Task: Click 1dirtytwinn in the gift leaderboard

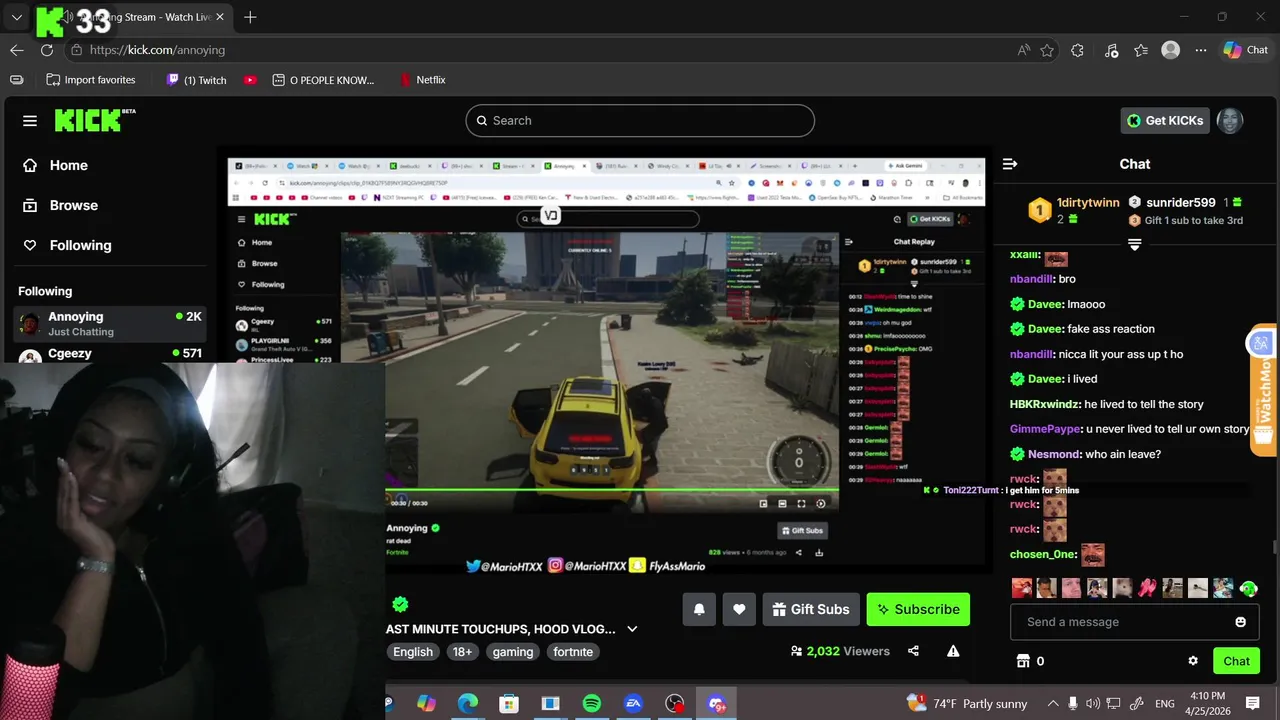Action: pyautogui.click(x=1088, y=202)
